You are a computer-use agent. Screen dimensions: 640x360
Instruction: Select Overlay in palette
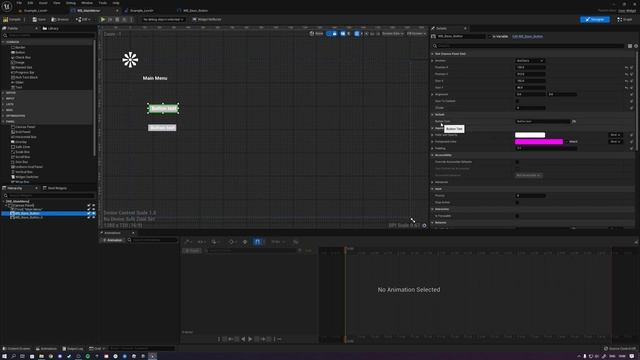tap(20, 142)
